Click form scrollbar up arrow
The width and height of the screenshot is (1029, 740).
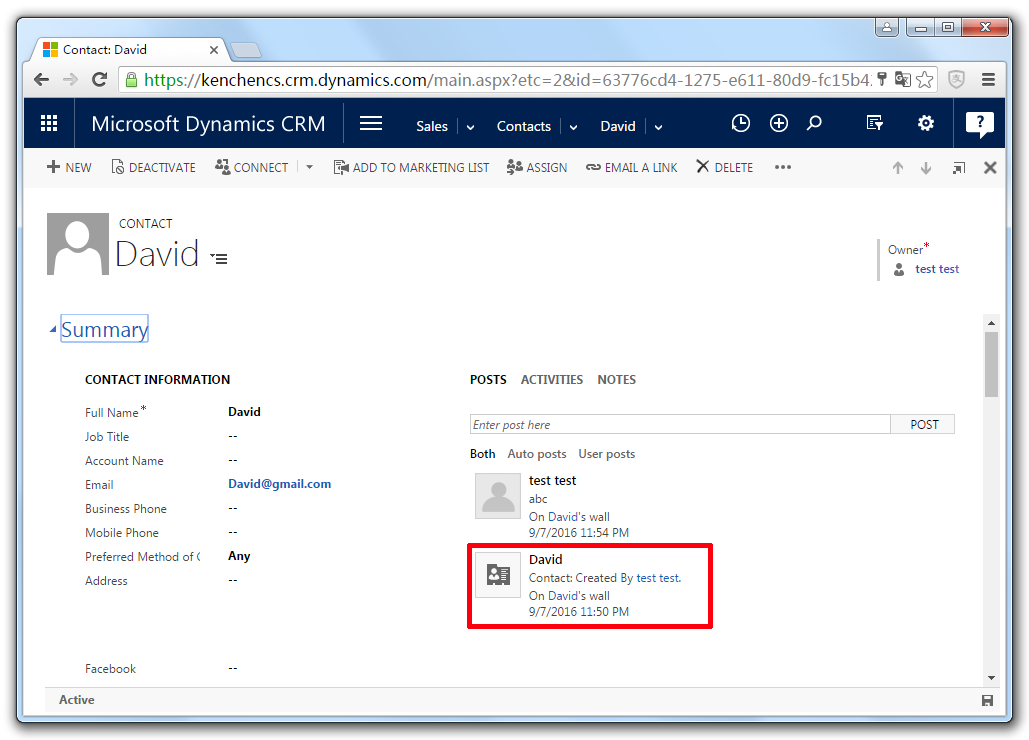(991, 323)
